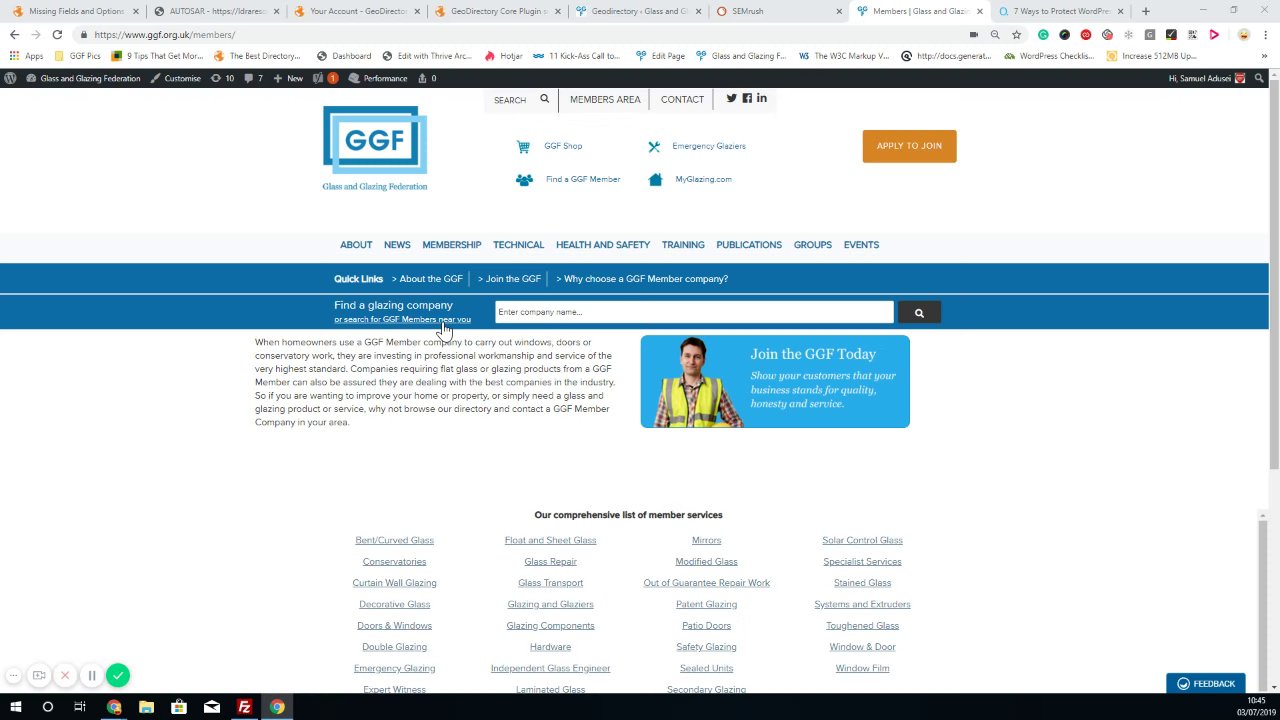
Task: Open the New content menu in admin bar
Action: click(x=288, y=78)
